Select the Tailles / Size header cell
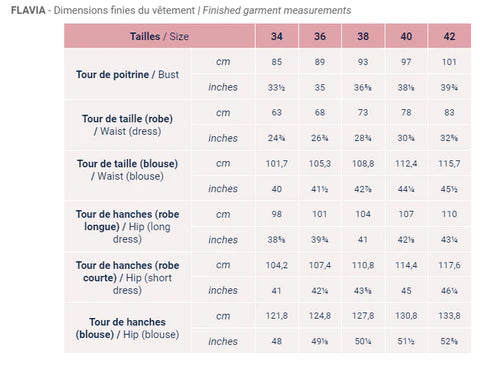Viewport: 480px width, 365px height. pyautogui.click(x=159, y=36)
